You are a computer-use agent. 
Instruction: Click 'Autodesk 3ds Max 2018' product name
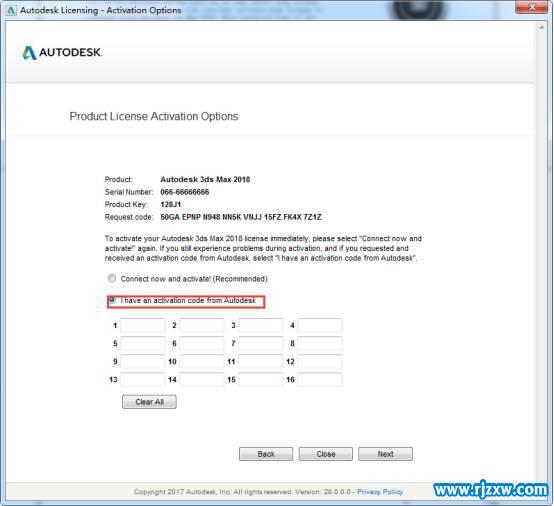205,179
